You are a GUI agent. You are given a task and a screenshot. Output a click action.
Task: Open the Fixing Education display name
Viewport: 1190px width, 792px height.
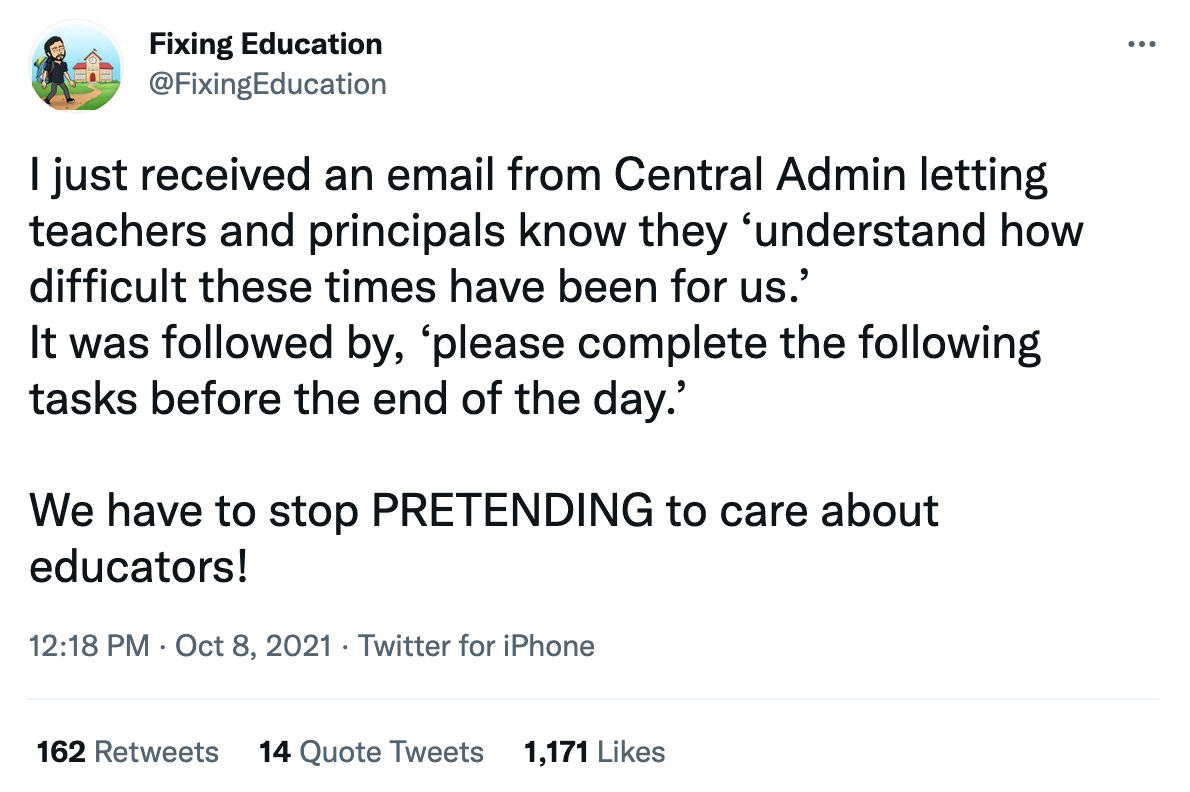click(266, 44)
